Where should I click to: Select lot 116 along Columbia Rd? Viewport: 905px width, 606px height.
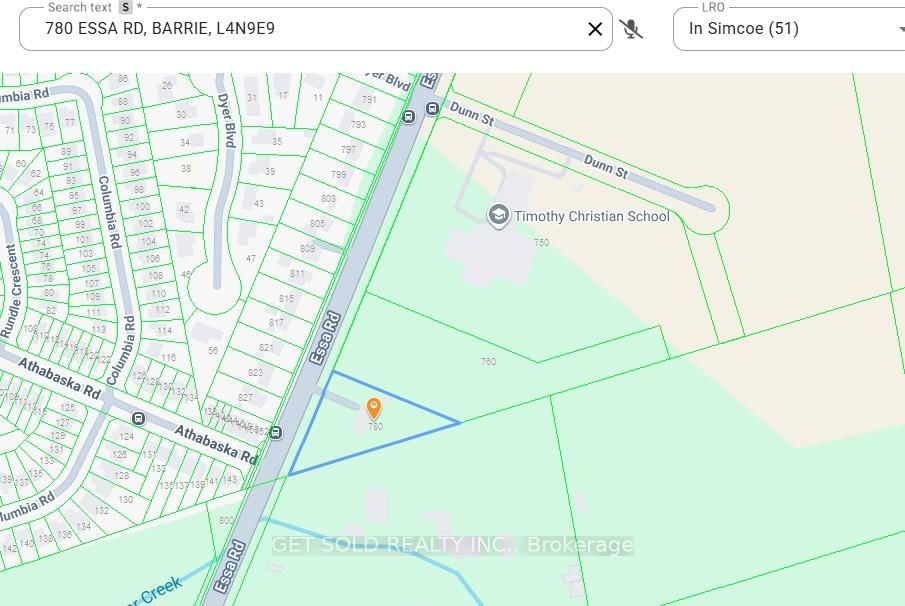pos(169,358)
